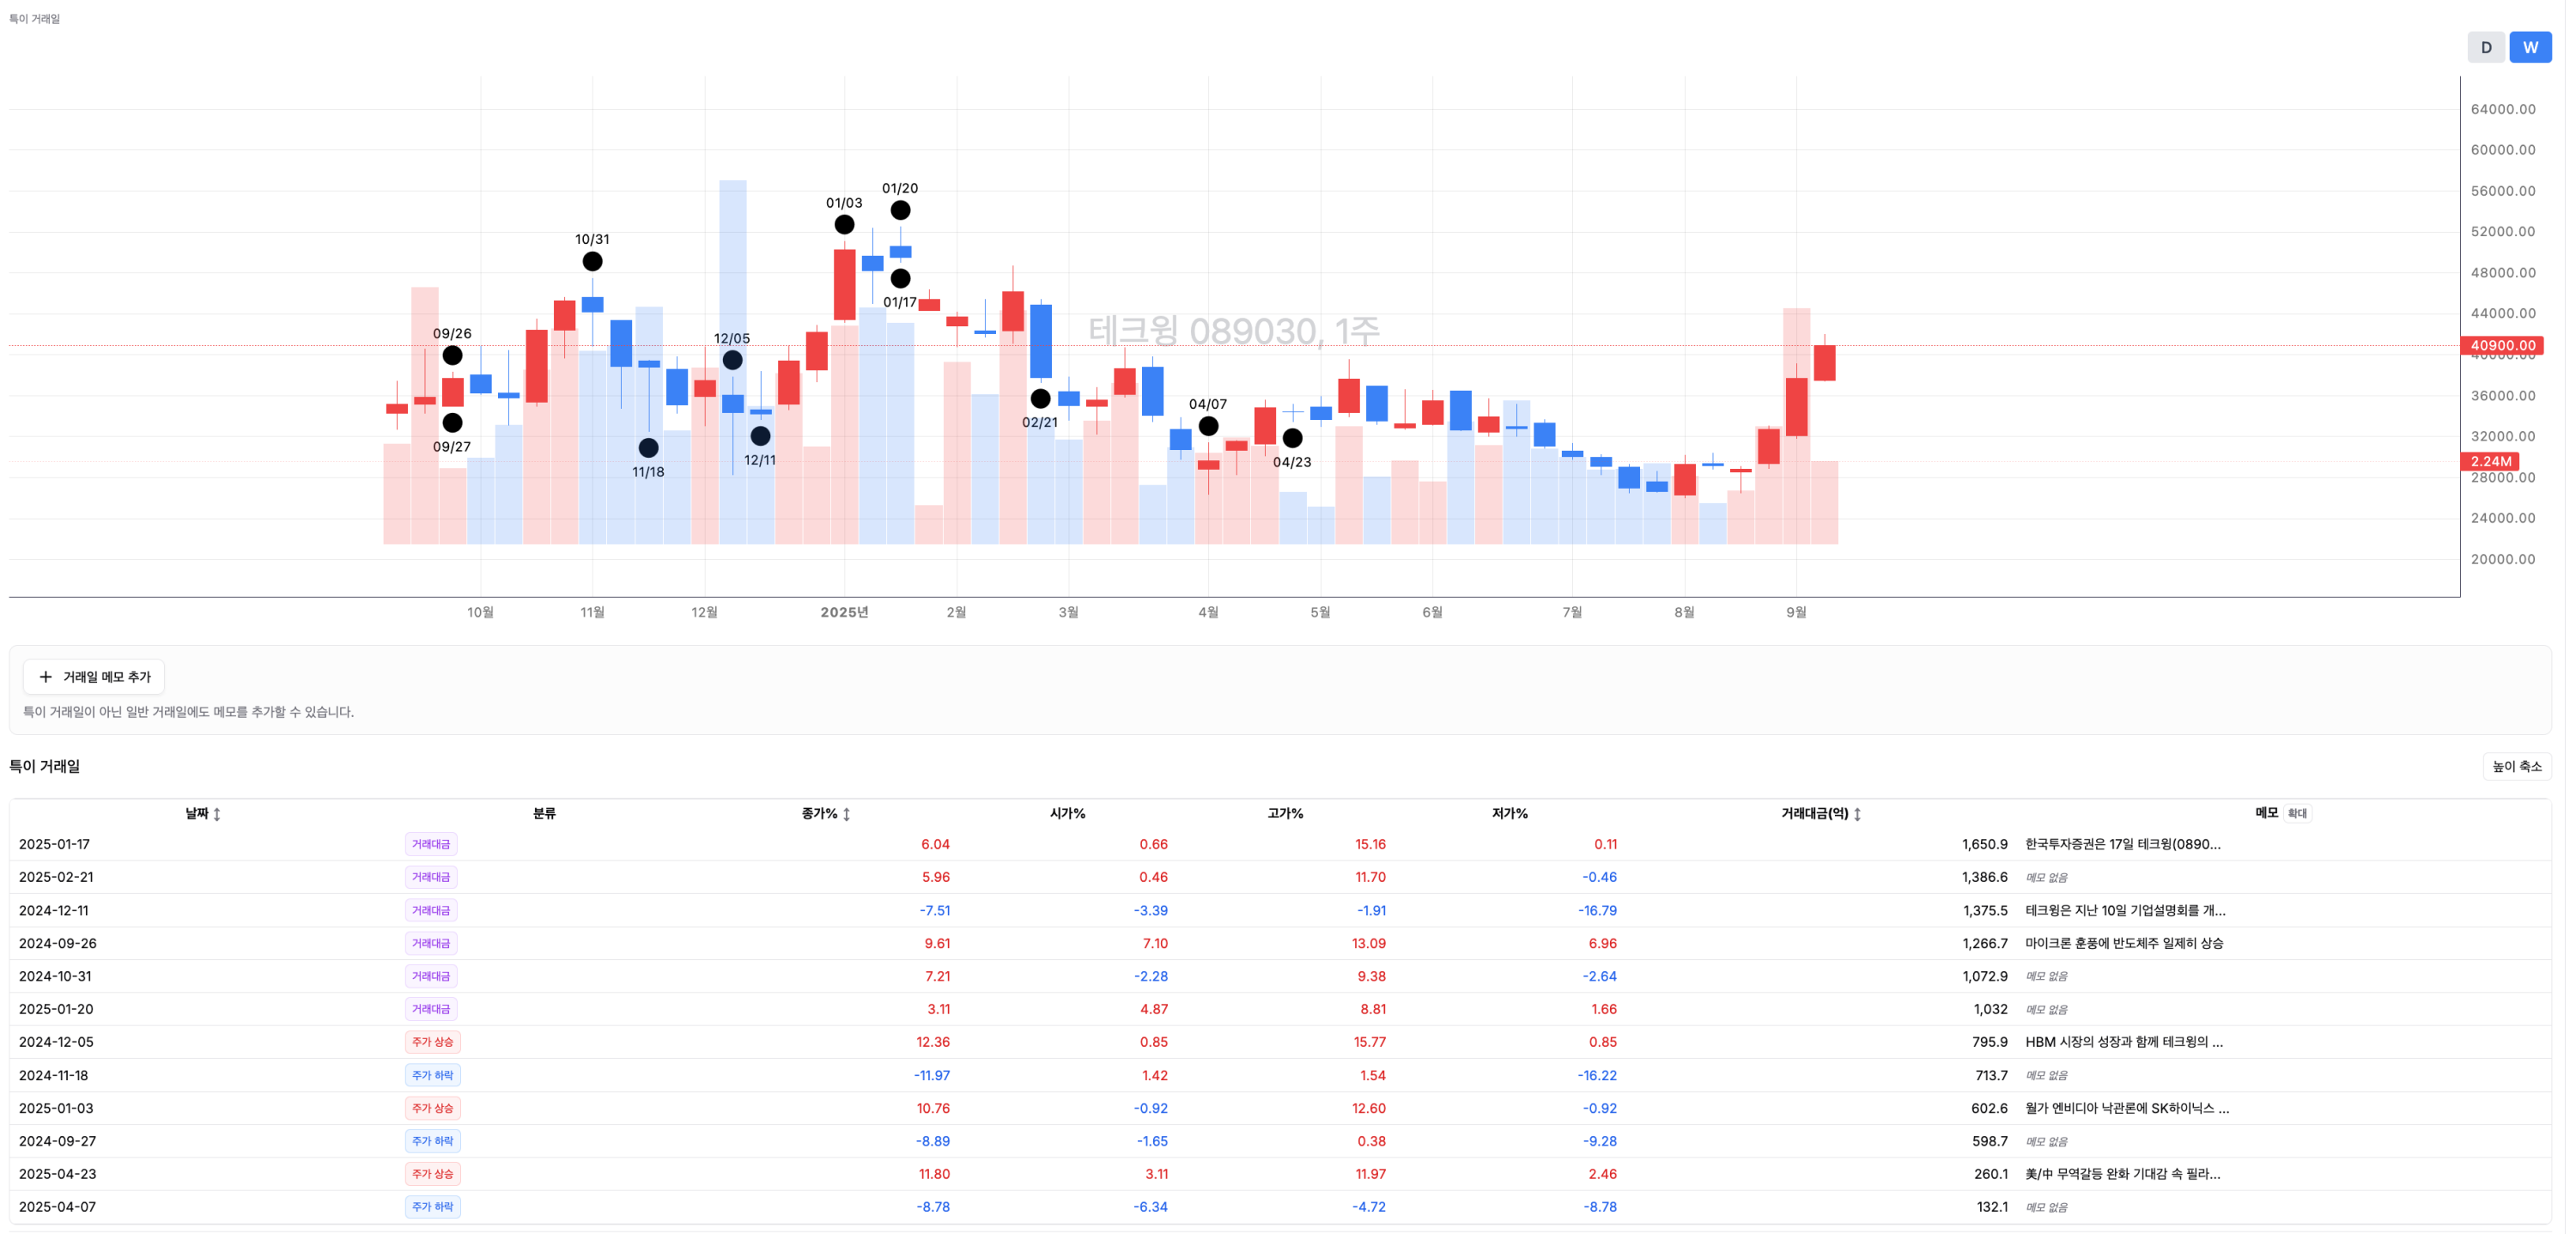Click the 거래일 메모 추가 button
Image resolution: width=2576 pixels, height=1234 pixels.
[94, 677]
